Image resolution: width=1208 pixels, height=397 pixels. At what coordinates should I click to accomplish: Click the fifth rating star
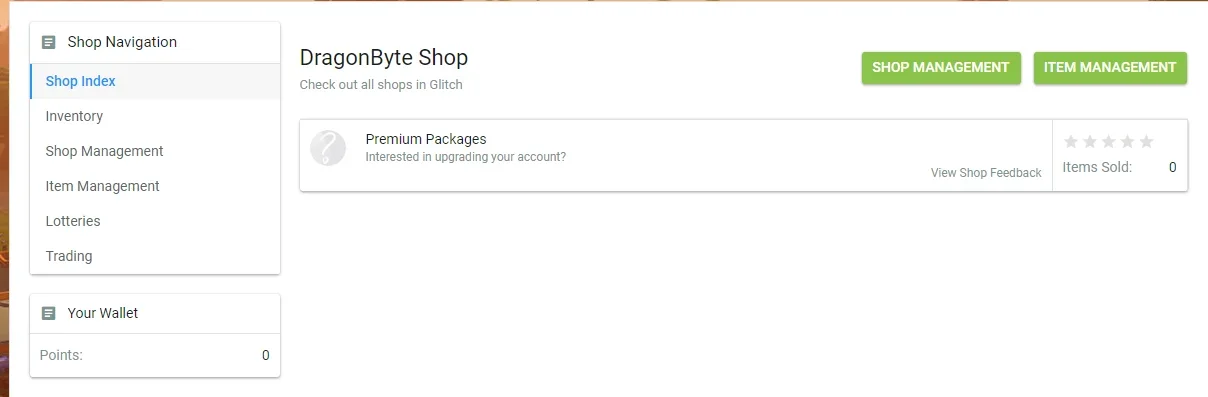coord(1147,141)
